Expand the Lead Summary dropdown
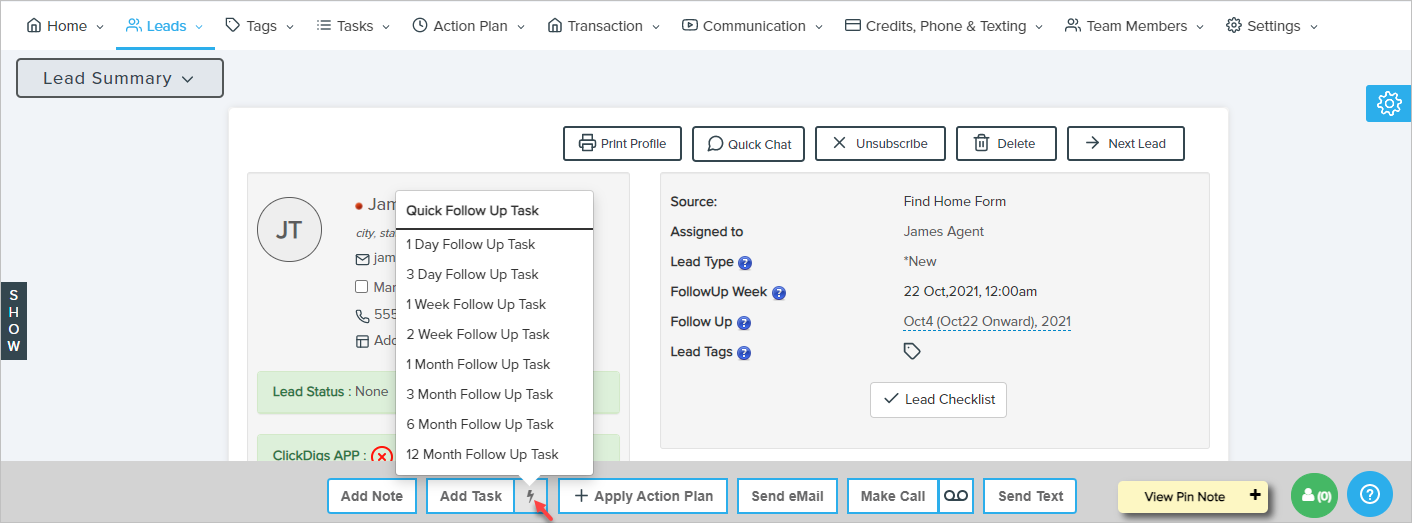Image resolution: width=1412 pixels, height=523 pixels. (119, 78)
